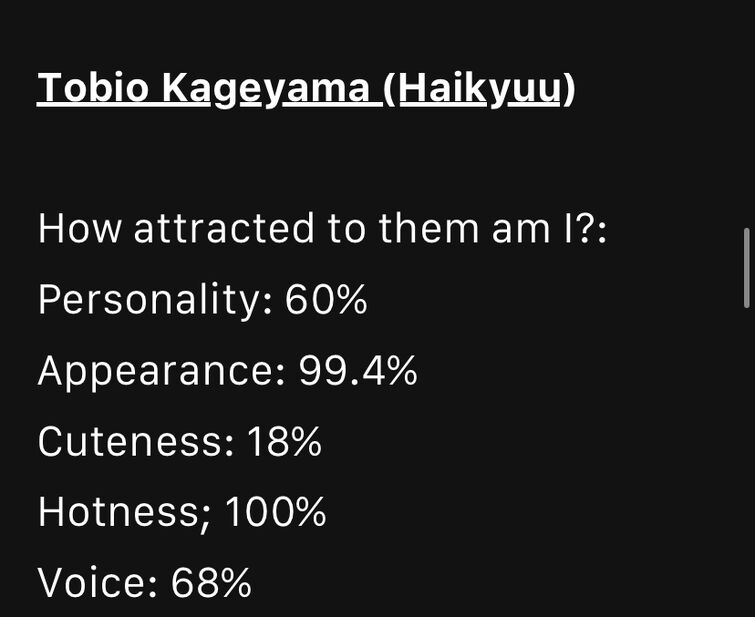Click the word "Personality"
The image size is (755, 617).
(x=150, y=301)
